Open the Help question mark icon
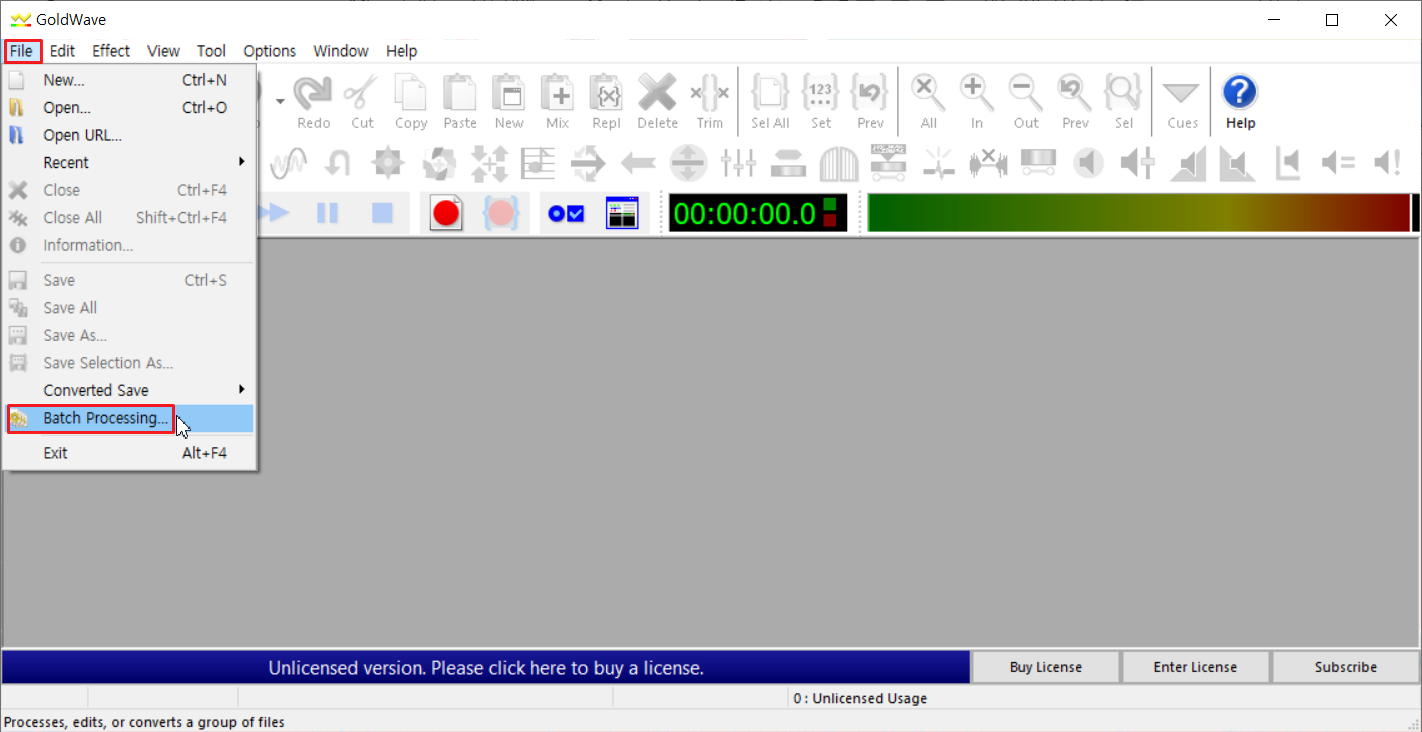 tap(1240, 101)
